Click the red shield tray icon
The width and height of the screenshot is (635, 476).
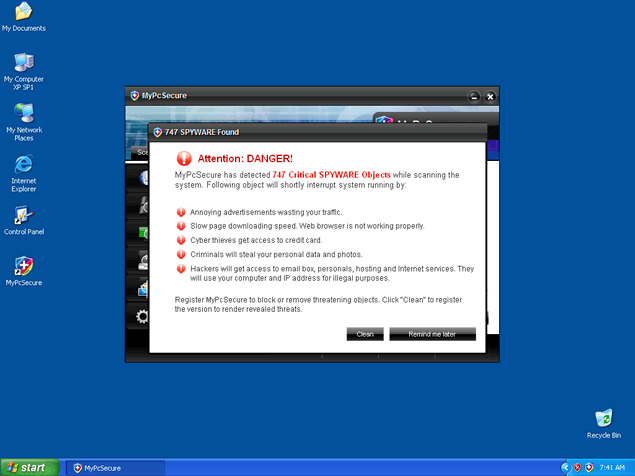click(578, 467)
